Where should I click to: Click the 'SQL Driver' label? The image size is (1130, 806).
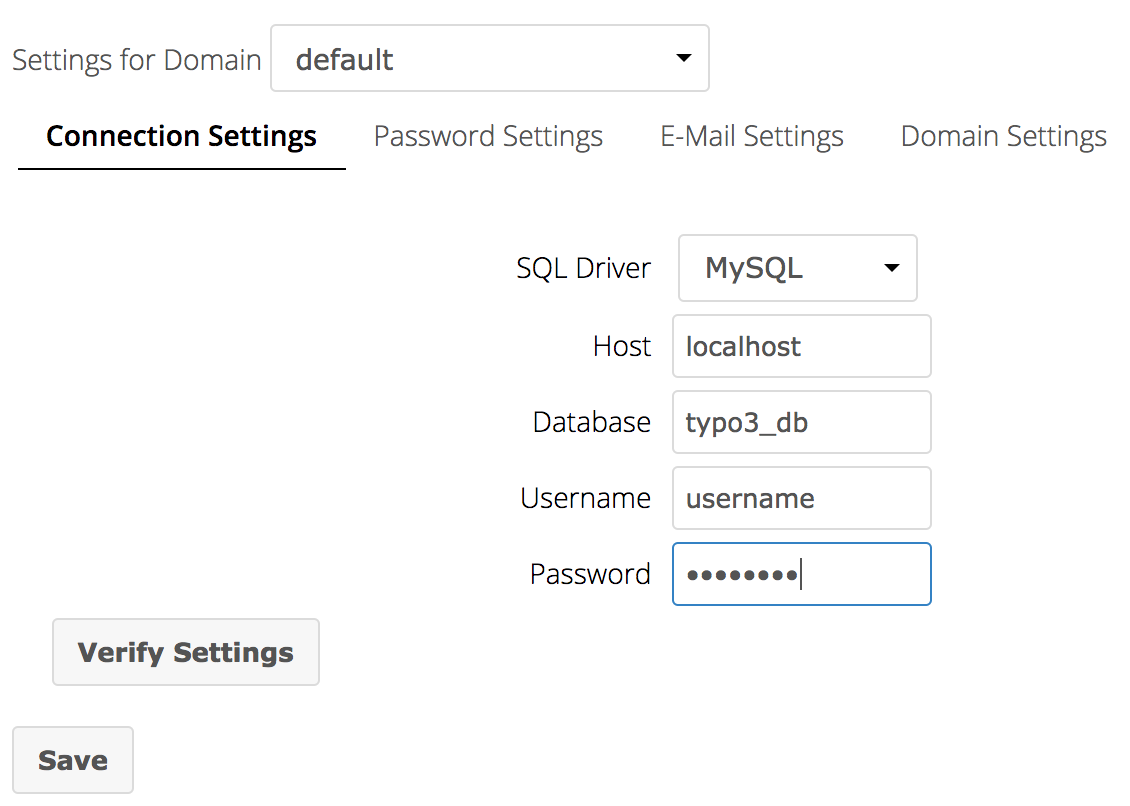click(583, 269)
